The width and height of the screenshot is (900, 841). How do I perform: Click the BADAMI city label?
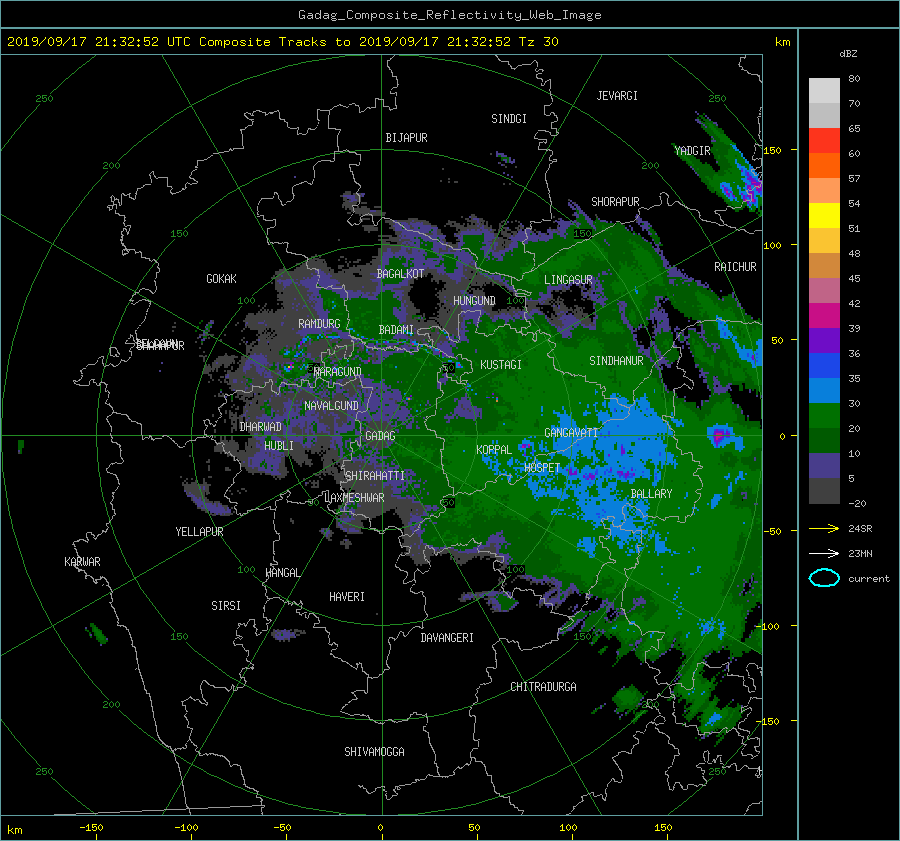[396, 330]
